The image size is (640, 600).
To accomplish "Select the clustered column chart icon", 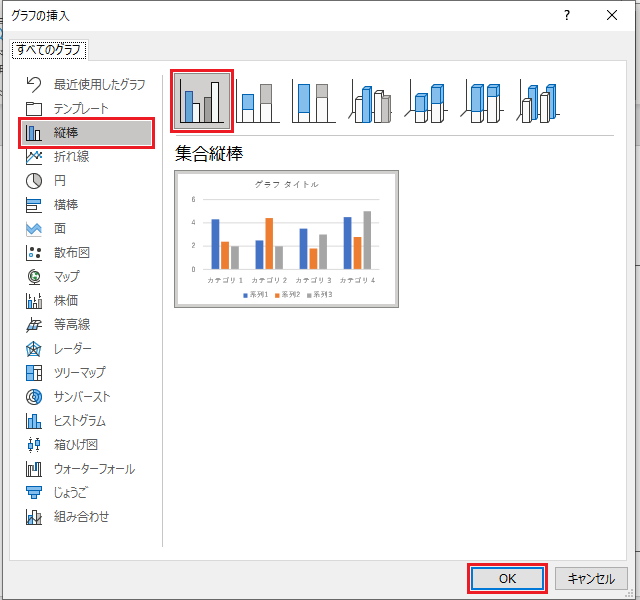I will [x=203, y=100].
